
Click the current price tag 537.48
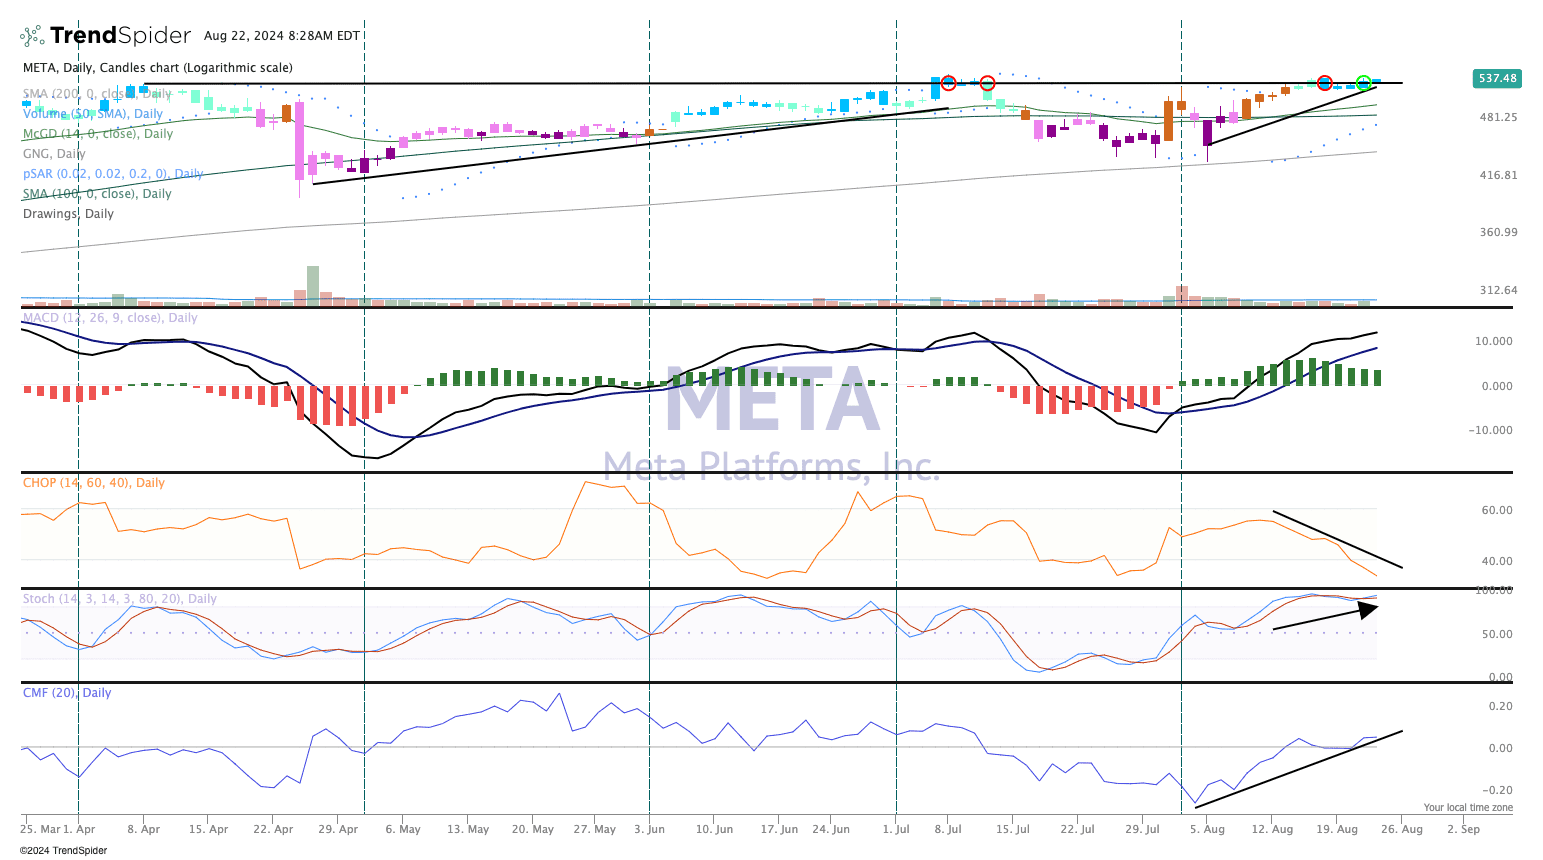coord(1496,78)
